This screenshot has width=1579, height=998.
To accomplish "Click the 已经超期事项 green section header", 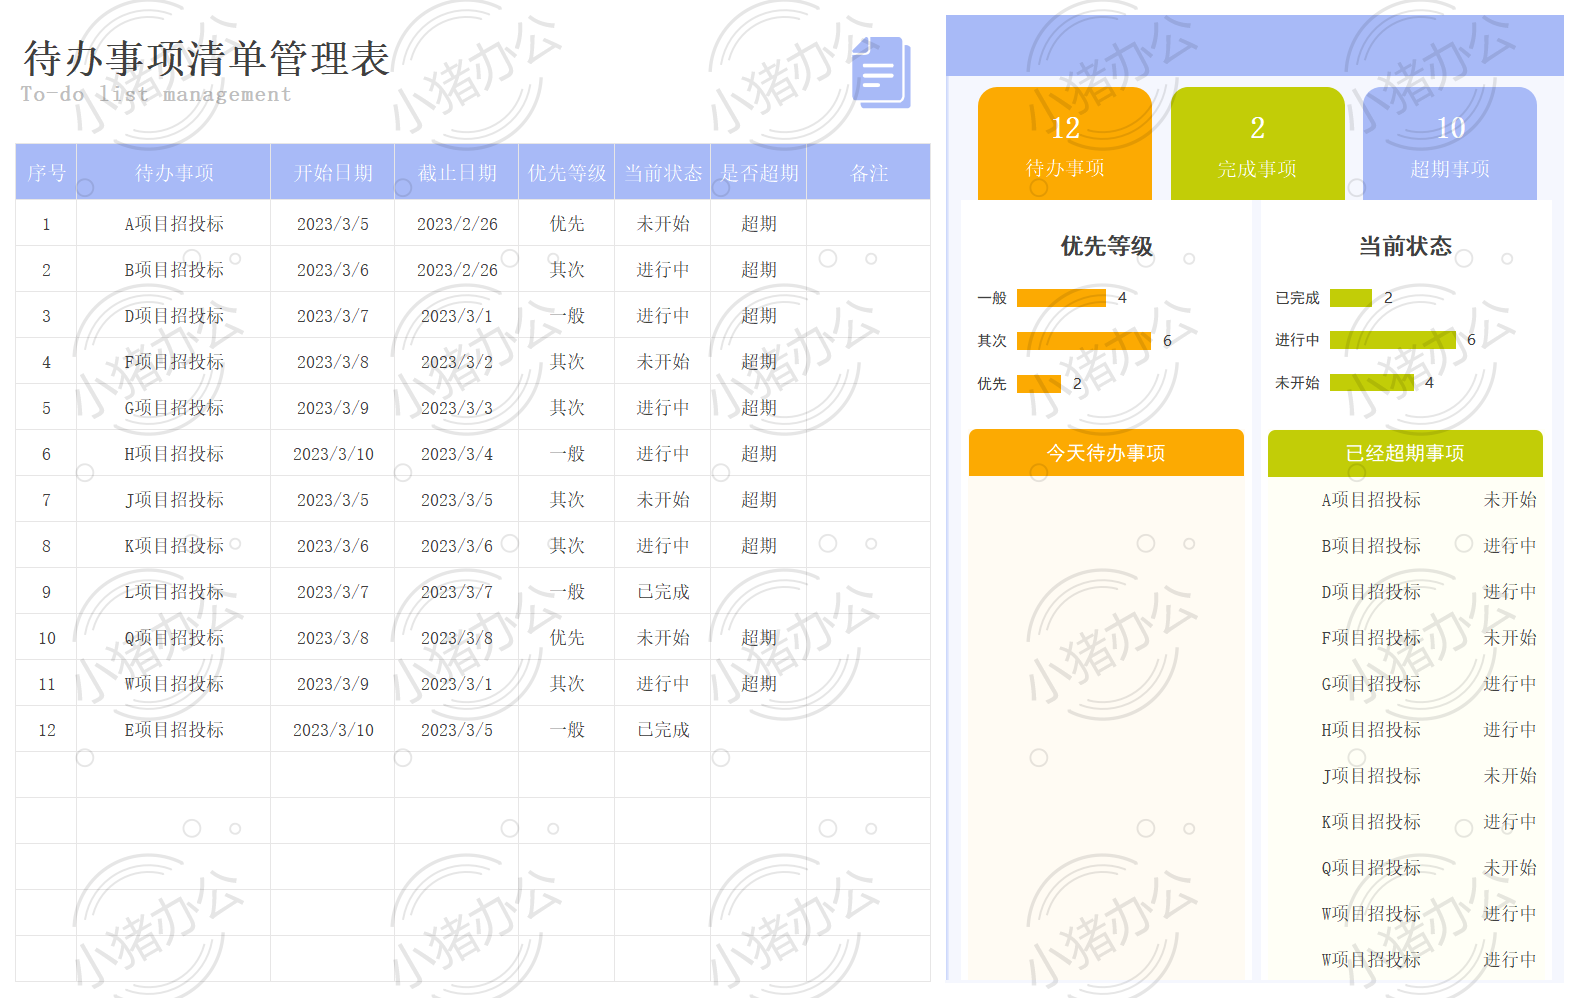I will click(x=1405, y=453).
